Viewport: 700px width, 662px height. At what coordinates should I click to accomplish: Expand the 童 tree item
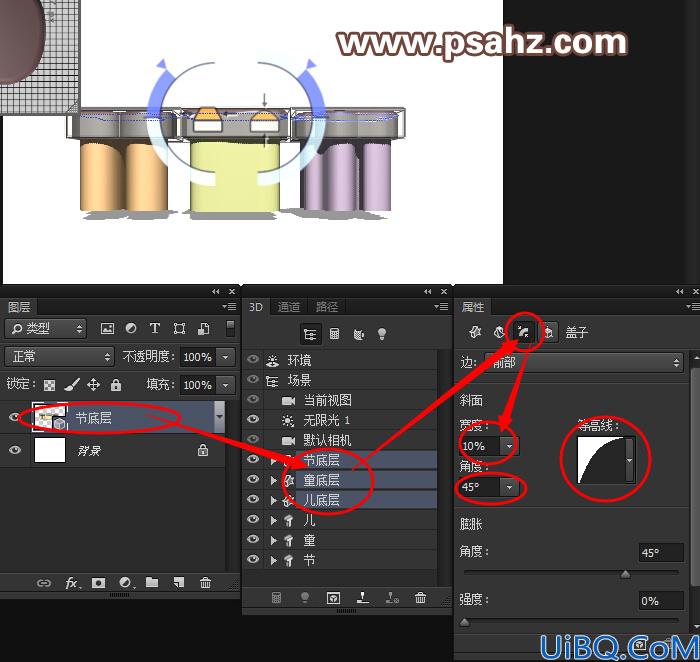tap(274, 540)
